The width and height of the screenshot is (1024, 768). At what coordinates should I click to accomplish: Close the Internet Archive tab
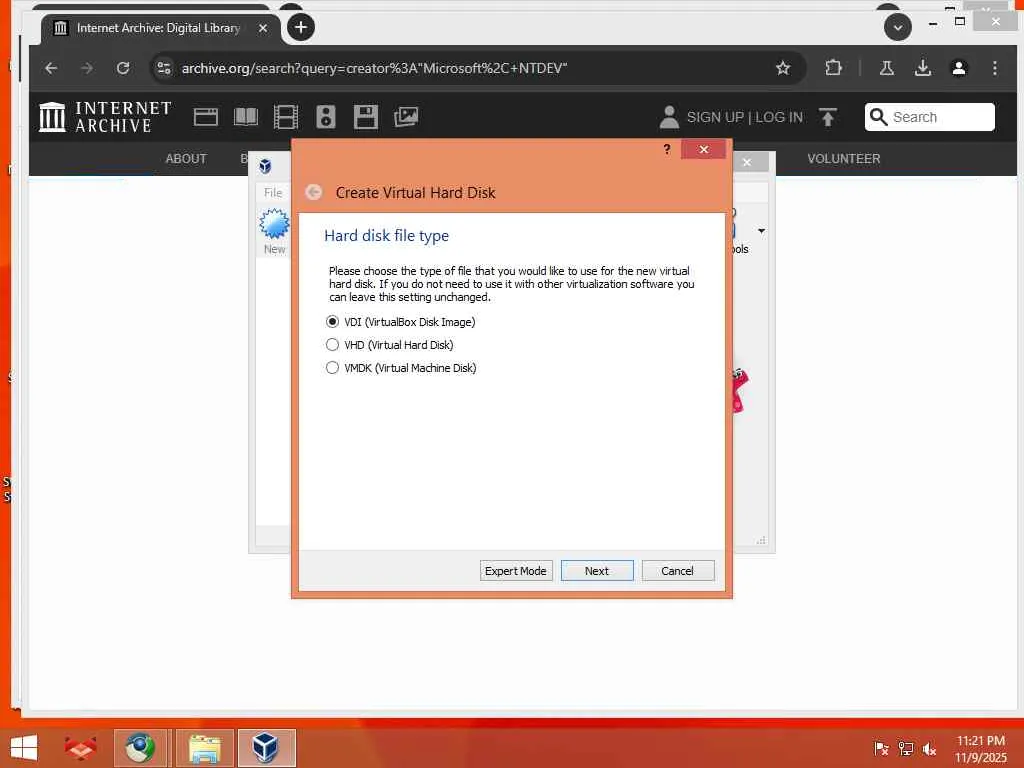coord(263,28)
